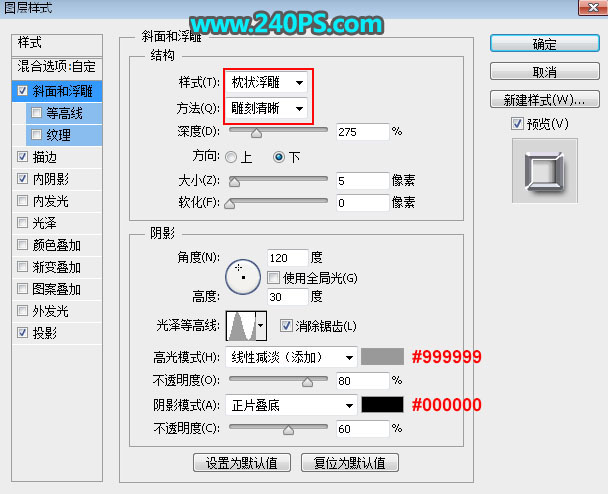This screenshot has height=494, width=608.
Task: Uncheck the 投影 effect checkbox
Action: pos(22,332)
